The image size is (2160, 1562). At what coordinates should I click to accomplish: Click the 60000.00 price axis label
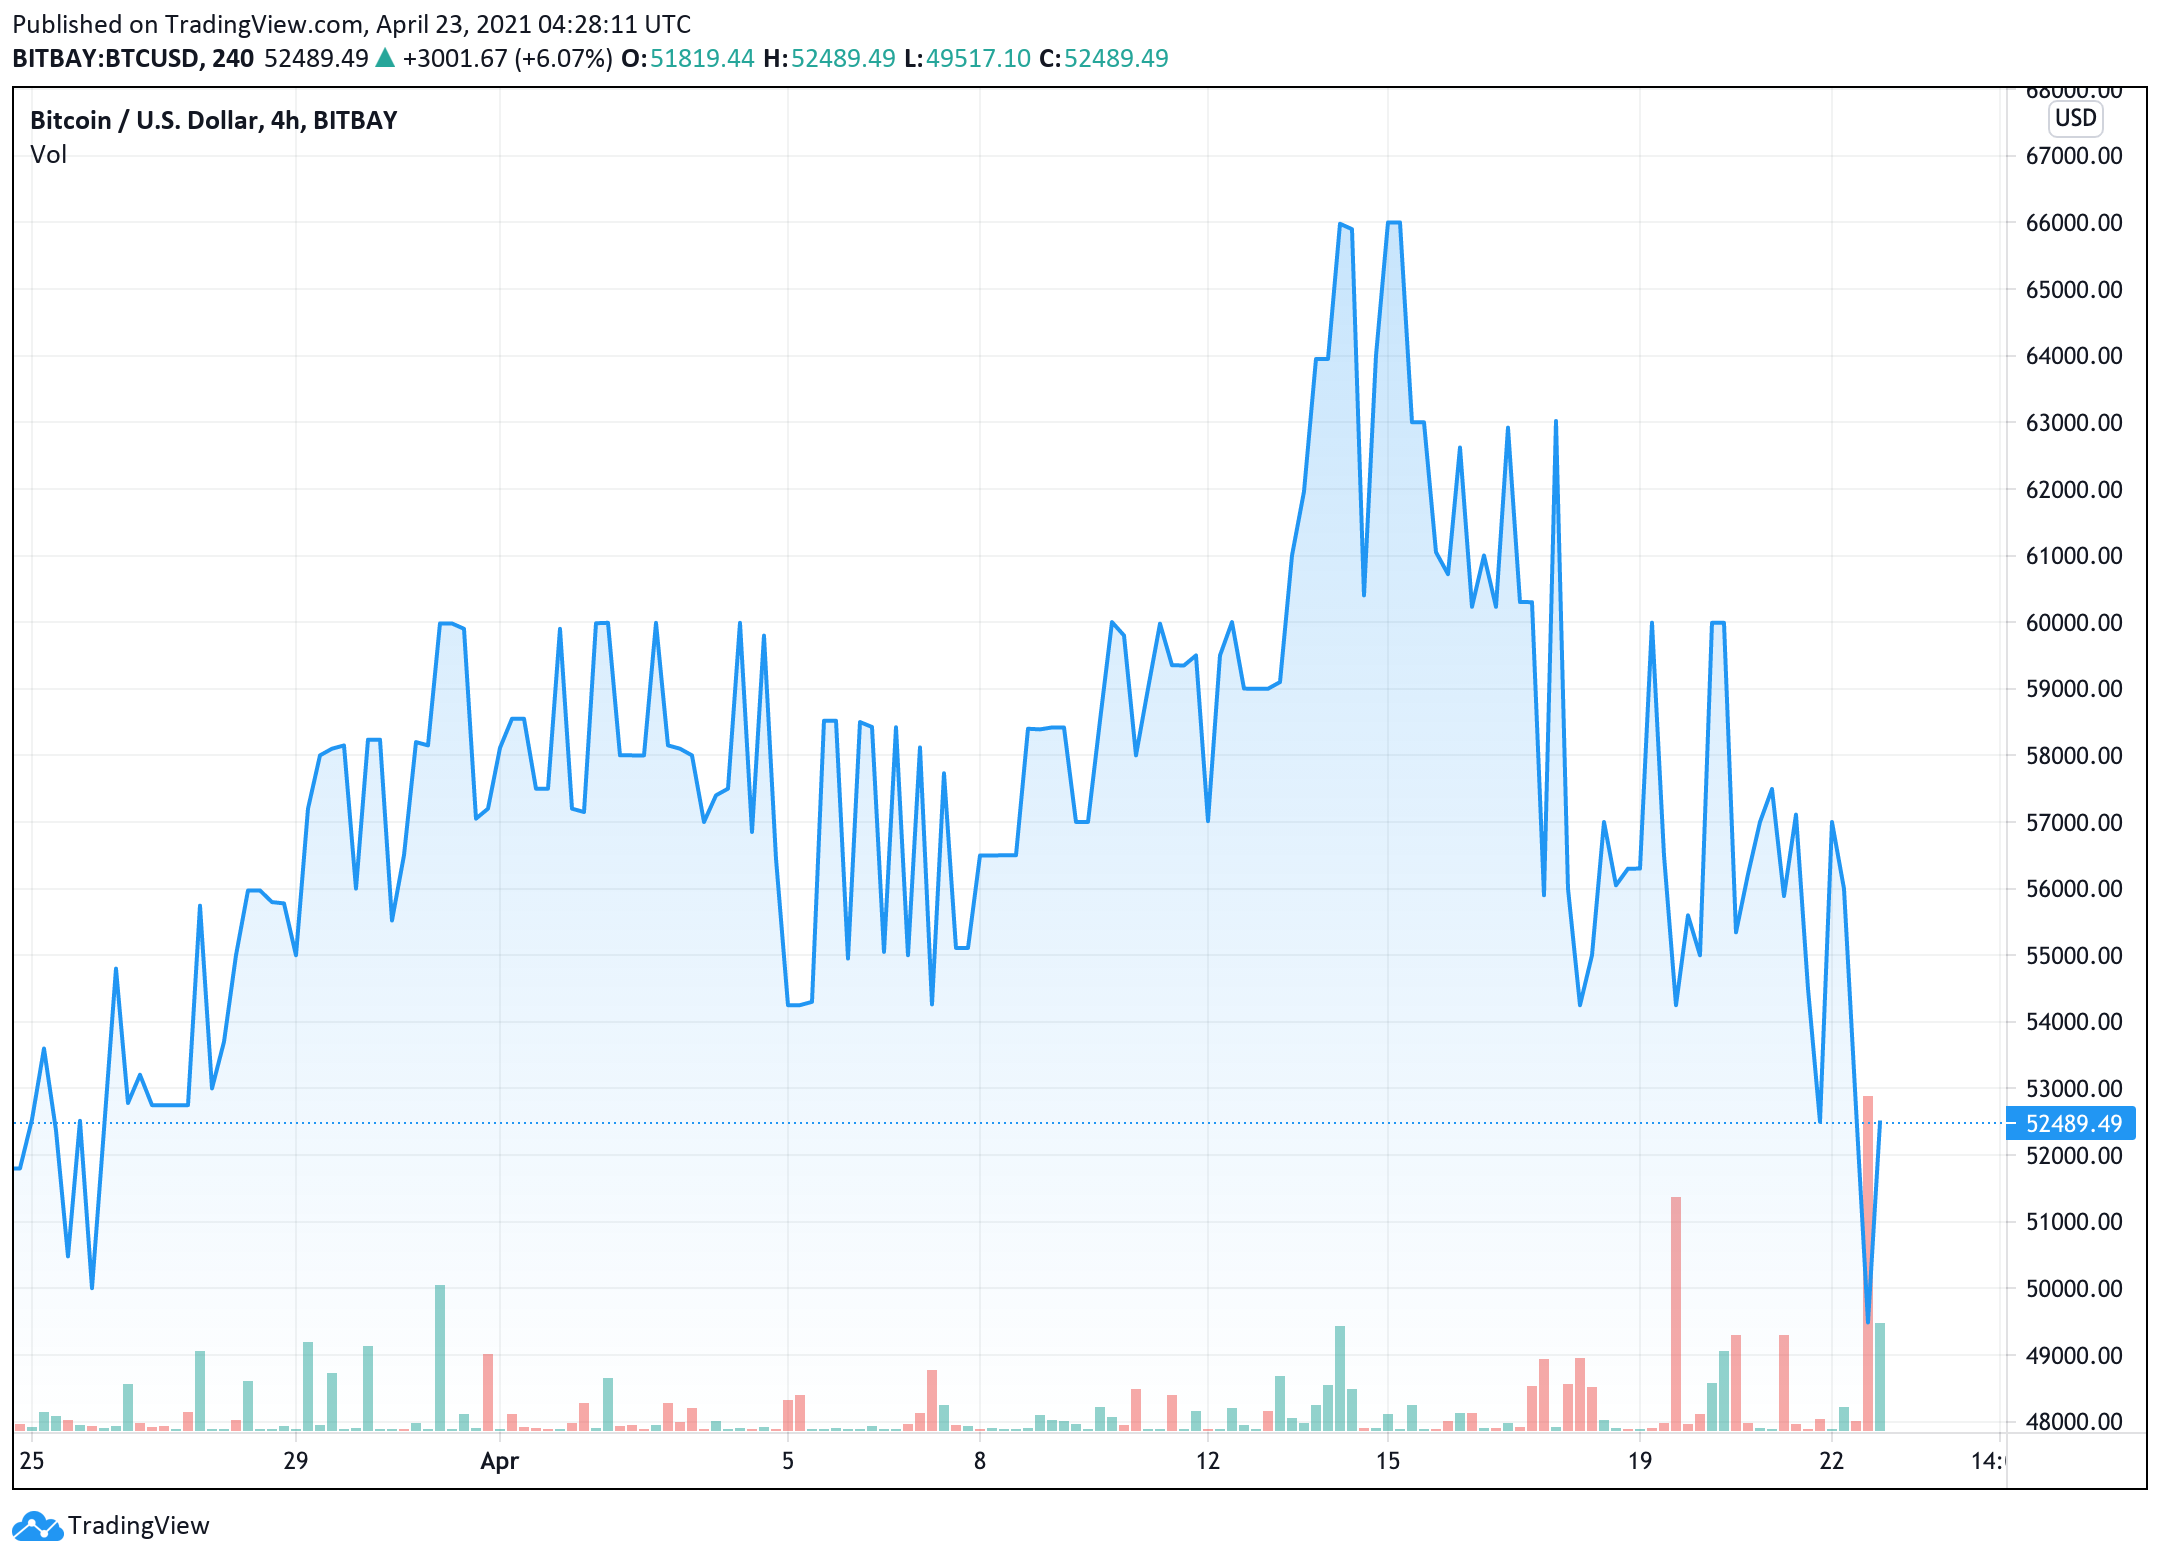(x=2074, y=622)
